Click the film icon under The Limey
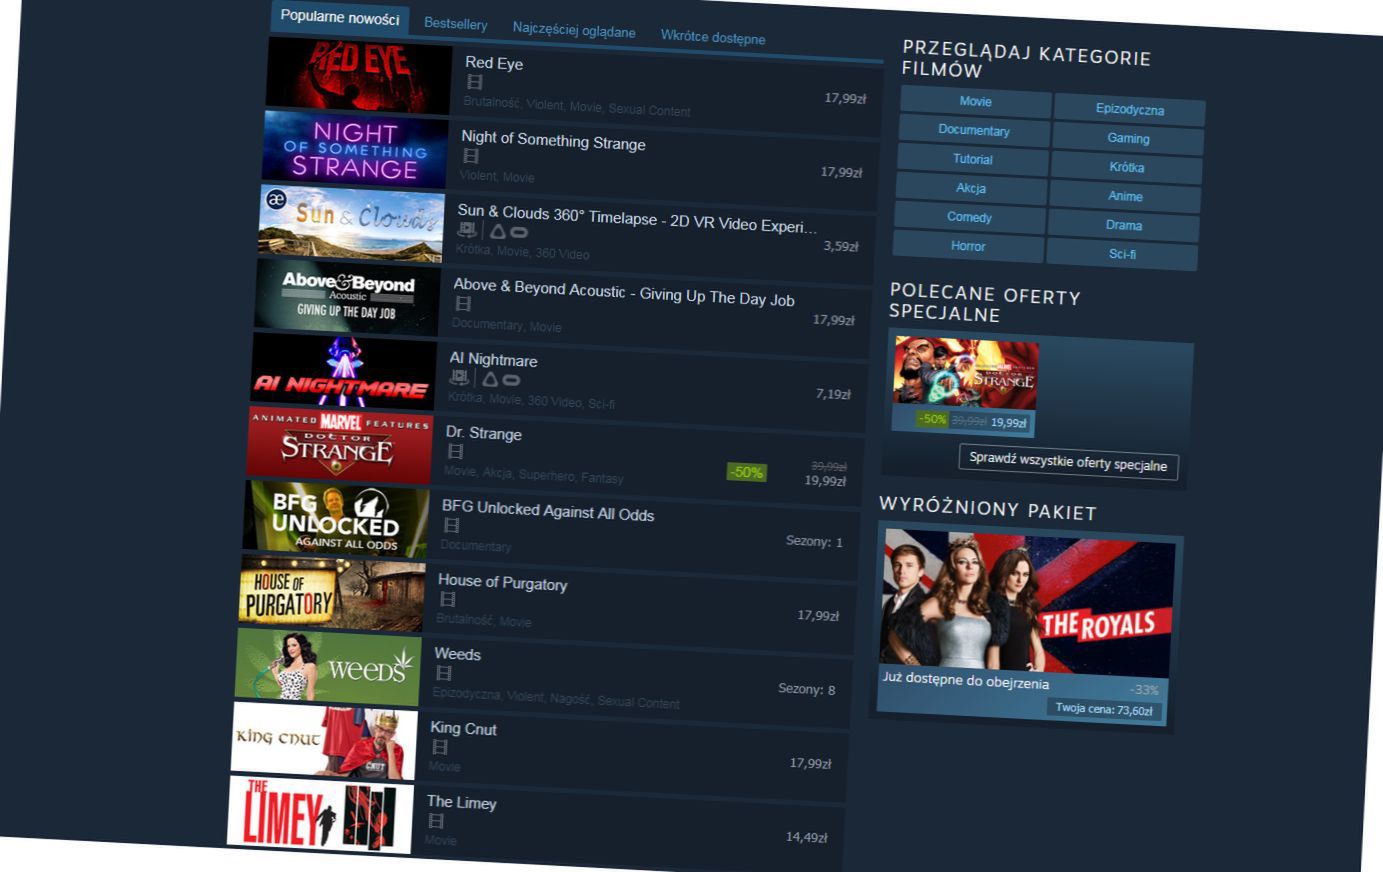Viewport: 1383px width, 872px height. (436, 821)
